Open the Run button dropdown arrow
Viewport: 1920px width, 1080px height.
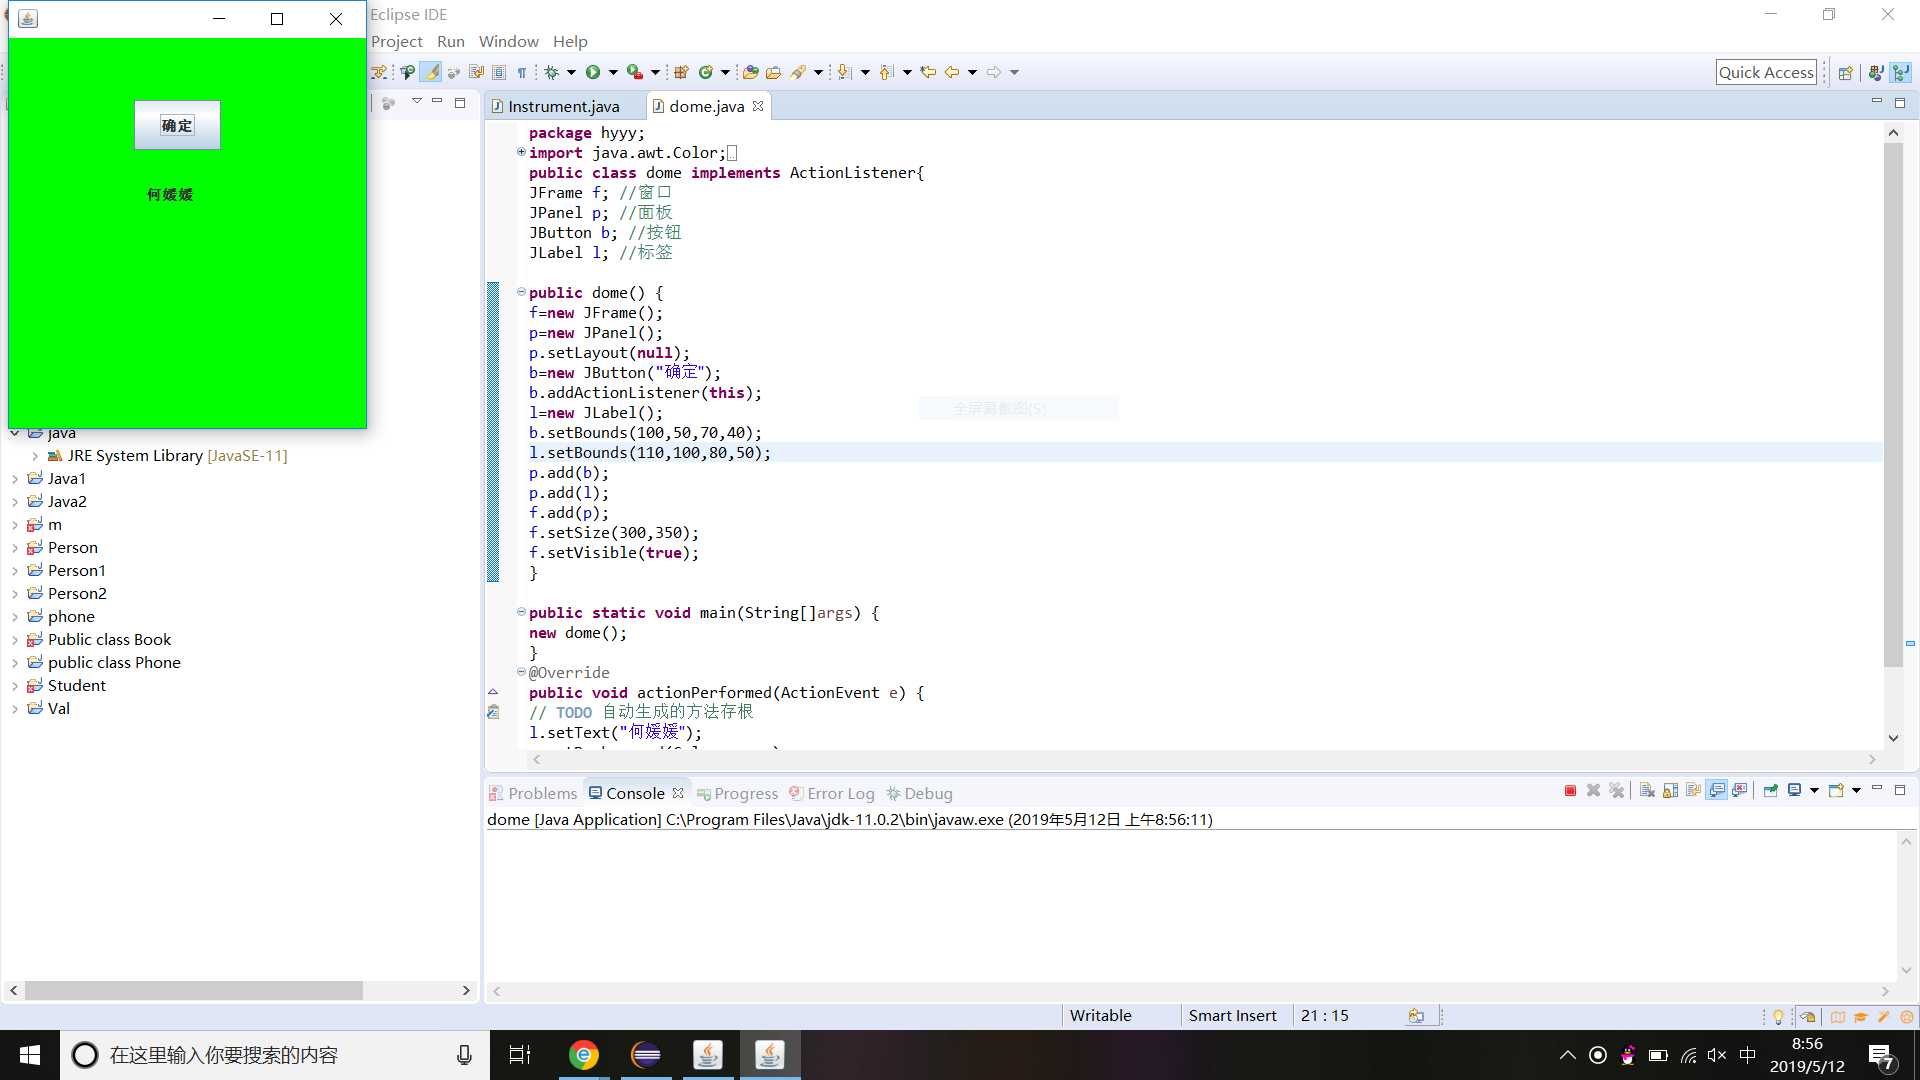(613, 72)
